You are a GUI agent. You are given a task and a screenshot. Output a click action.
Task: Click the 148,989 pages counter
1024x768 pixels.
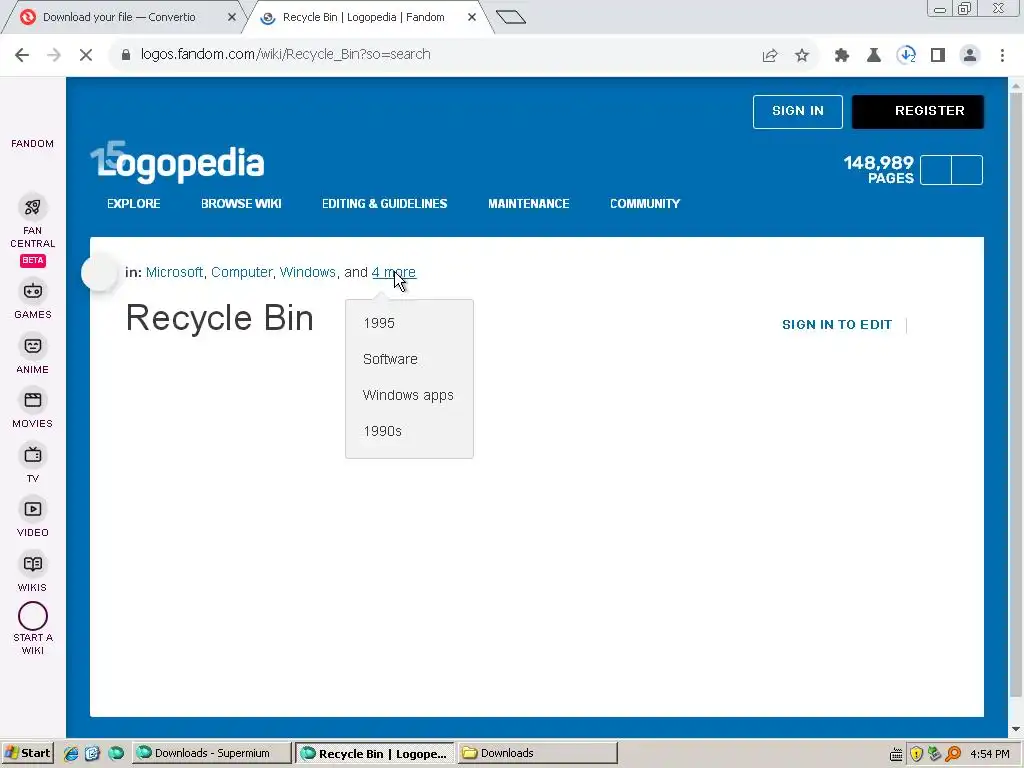[x=878, y=170]
